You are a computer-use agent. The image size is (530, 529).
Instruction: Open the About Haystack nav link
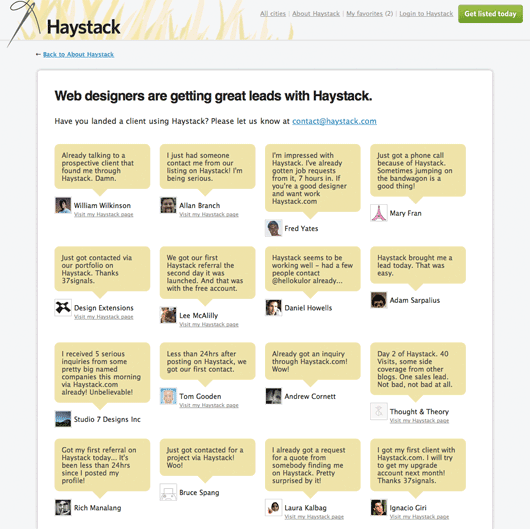coord(316,14)
